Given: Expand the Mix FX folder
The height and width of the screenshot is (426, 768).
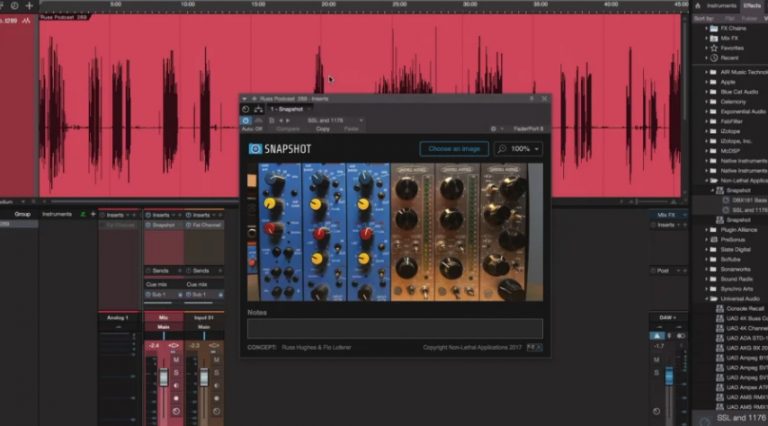Looking at the screenshot, I should pos(707,38).
